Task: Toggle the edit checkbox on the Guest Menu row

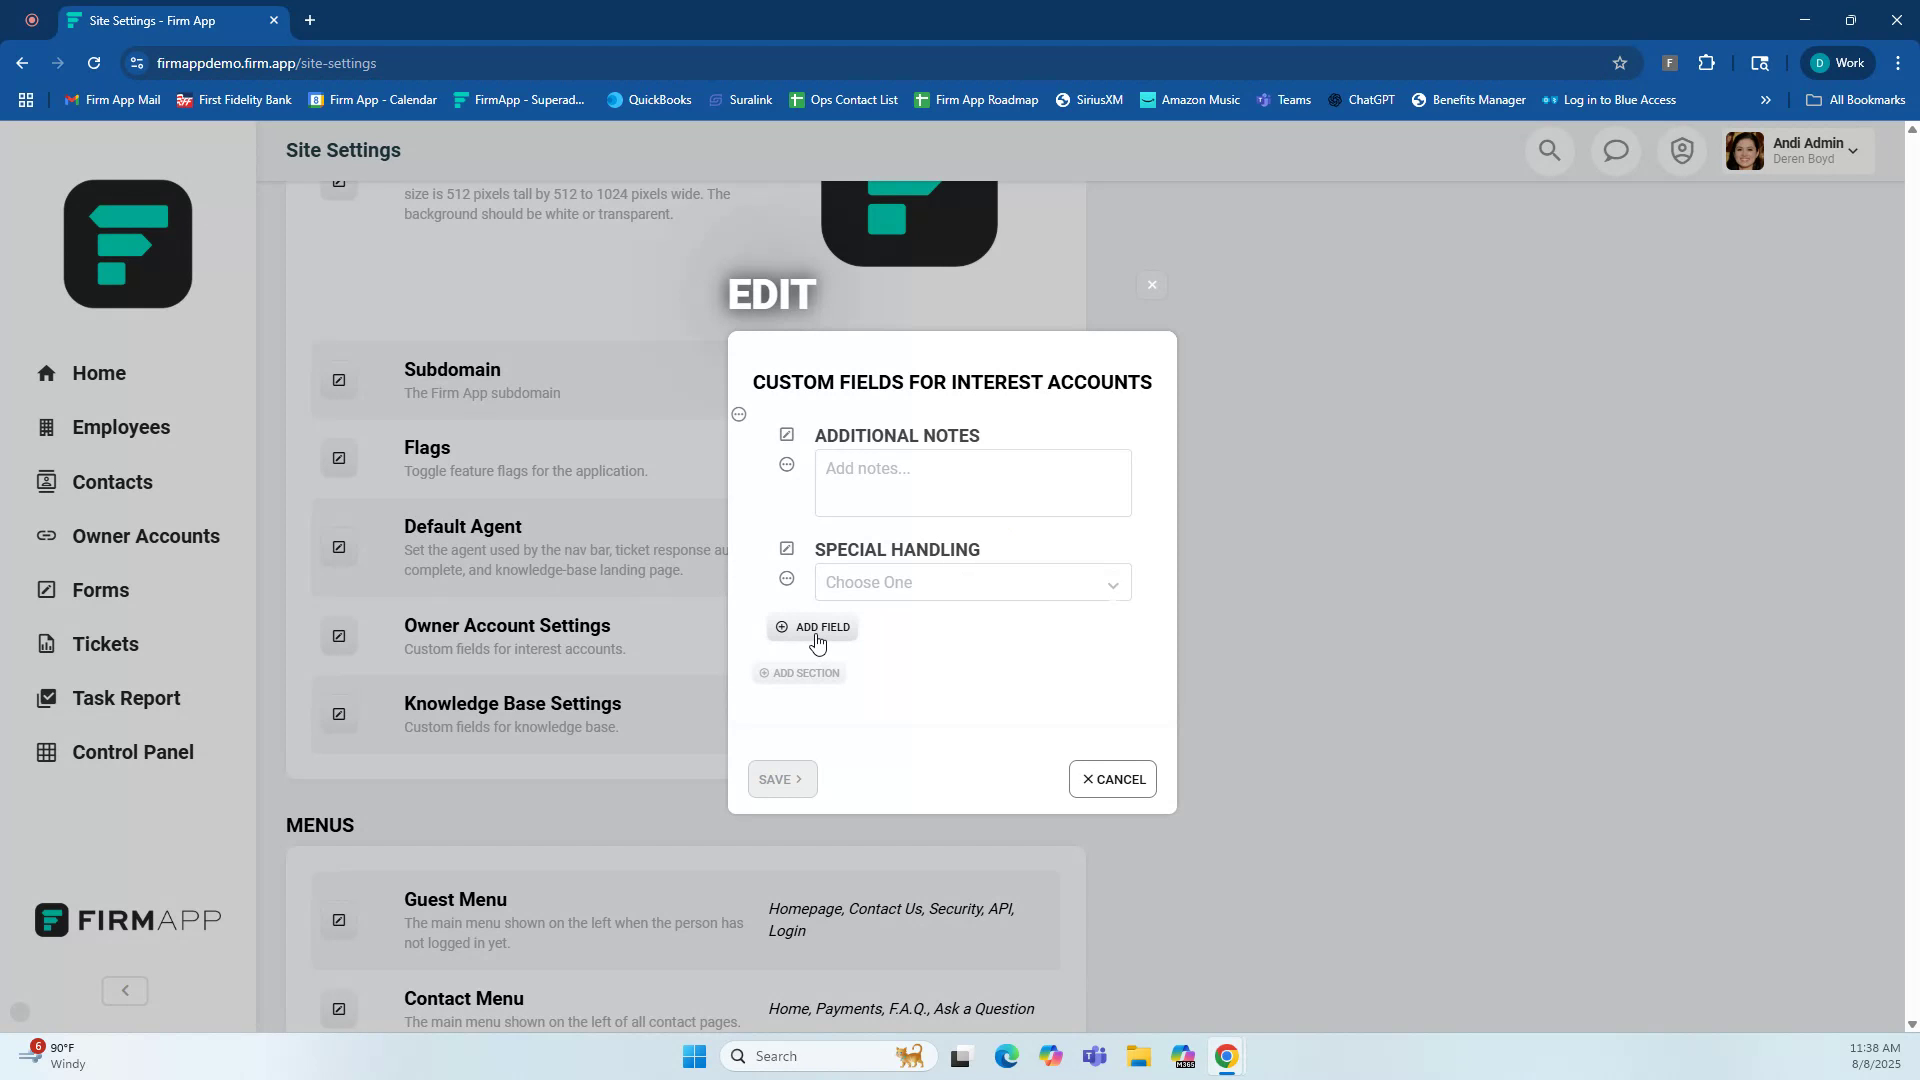Action: click(x=339, y=919)
